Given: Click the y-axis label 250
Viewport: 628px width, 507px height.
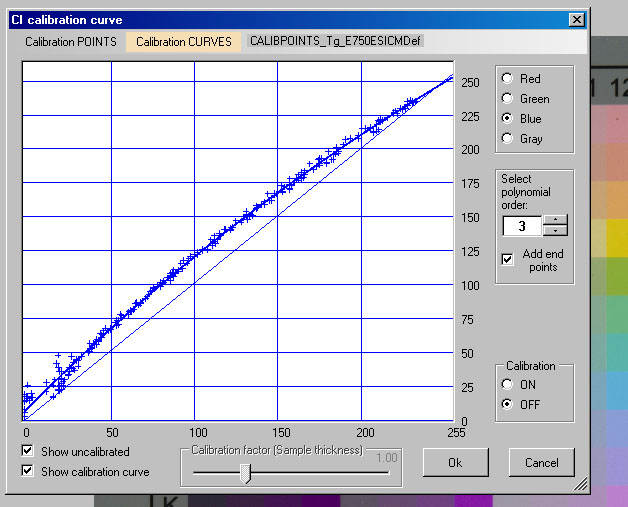Looking at the screenshot, I should click(x=470, y=82).
